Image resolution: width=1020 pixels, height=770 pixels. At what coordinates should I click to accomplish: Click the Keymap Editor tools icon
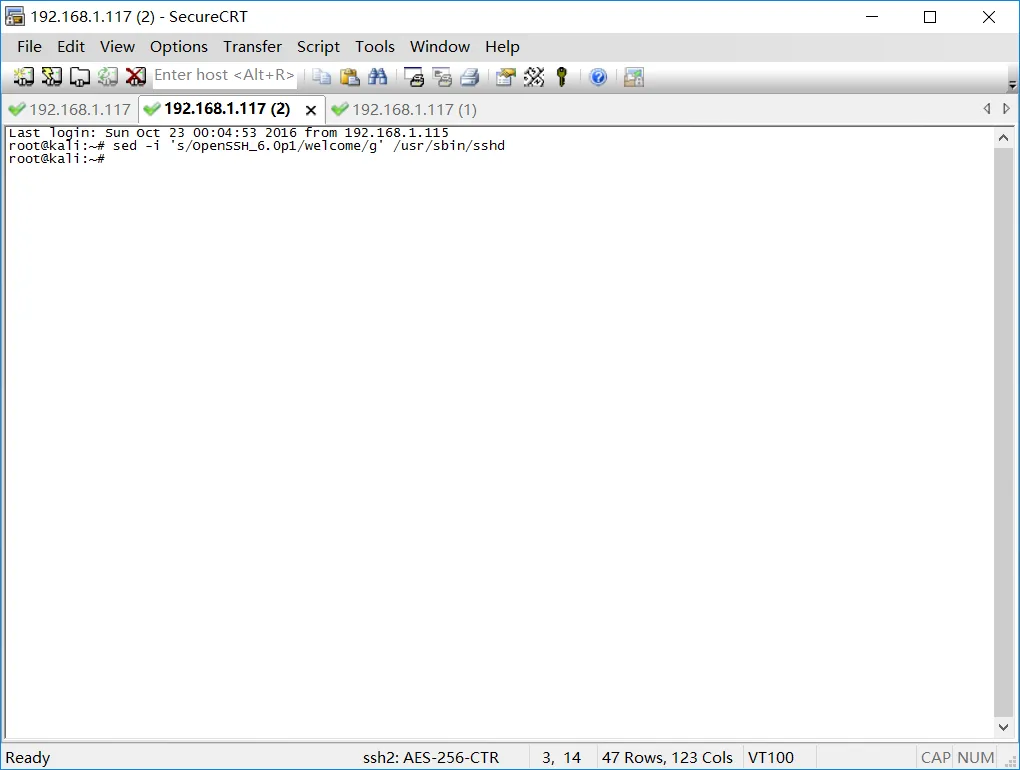point(533,77)
